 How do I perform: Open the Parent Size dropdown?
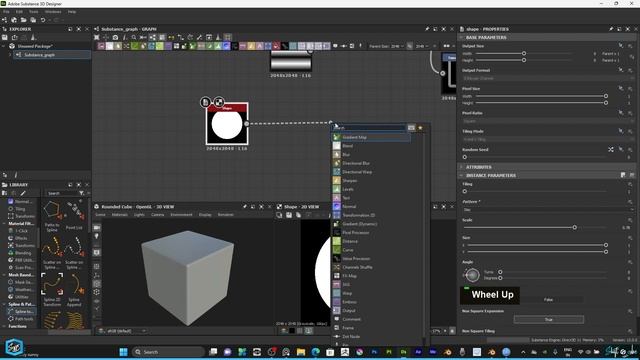pos(397,46)
